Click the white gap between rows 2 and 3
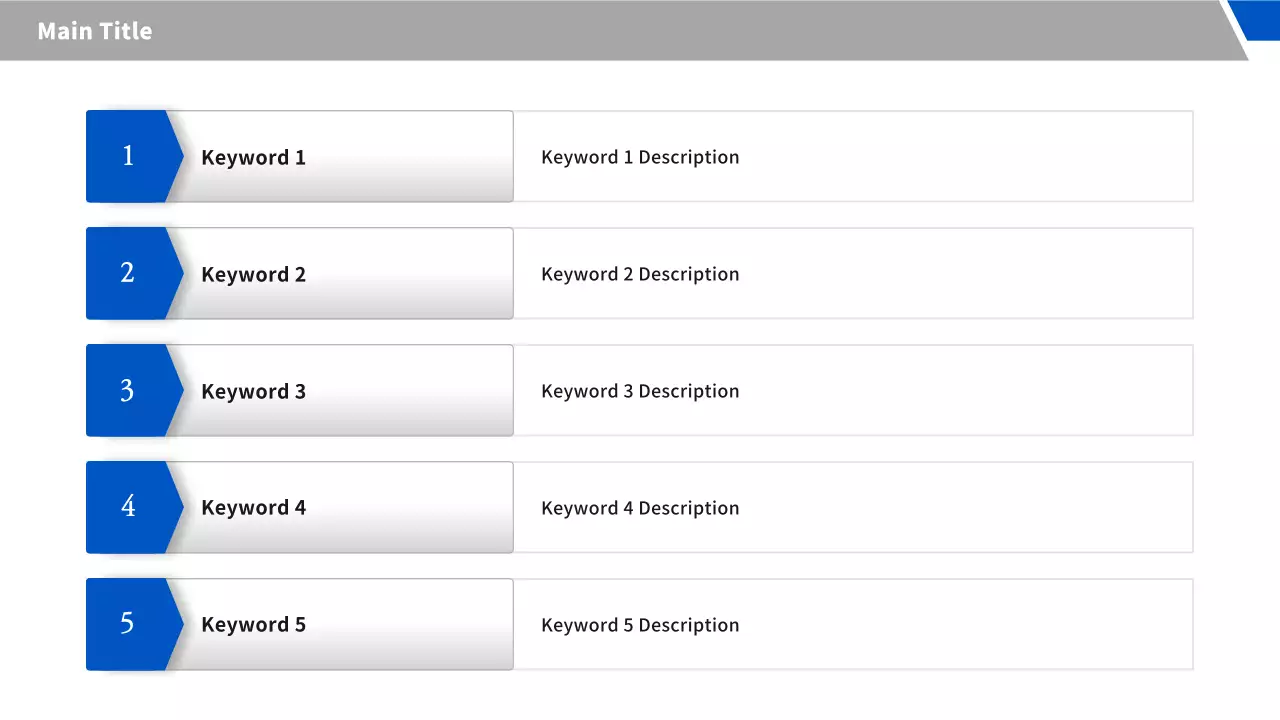 click(x=640, y=332)
